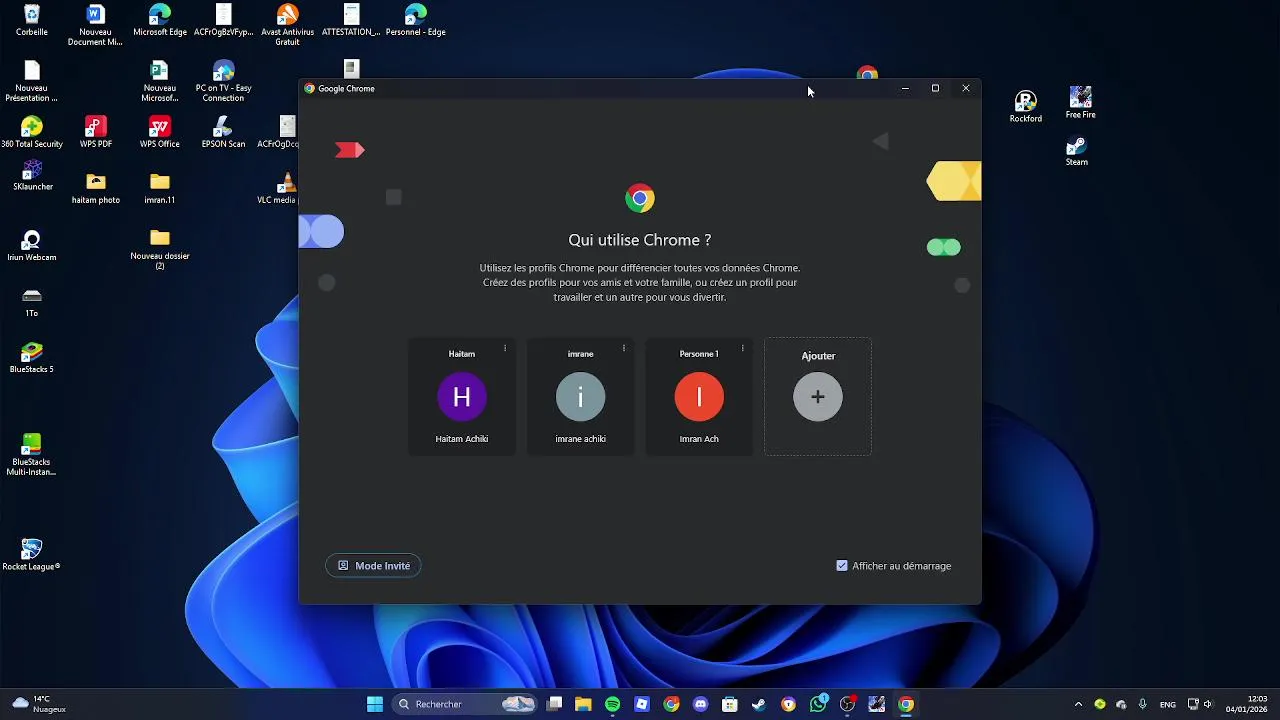This screenshot has height=720, width=1280.
Task: Open Microsoft Edge desktop shortcut
Action: coord(160,20)
